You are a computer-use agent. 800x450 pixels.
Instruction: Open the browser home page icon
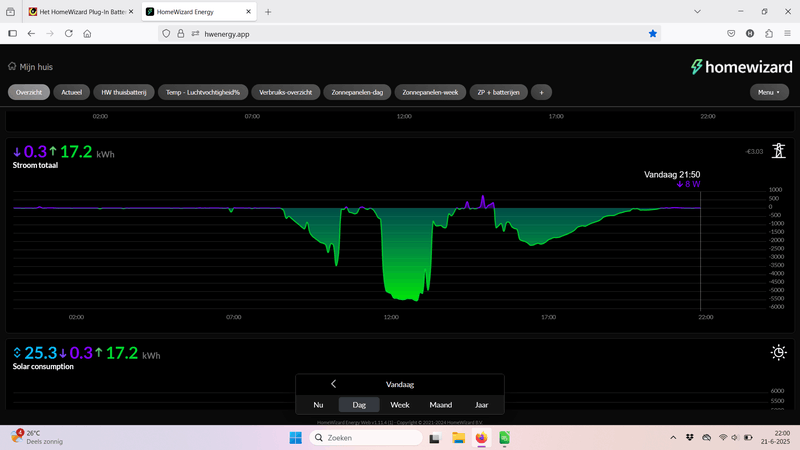point(87,34)
